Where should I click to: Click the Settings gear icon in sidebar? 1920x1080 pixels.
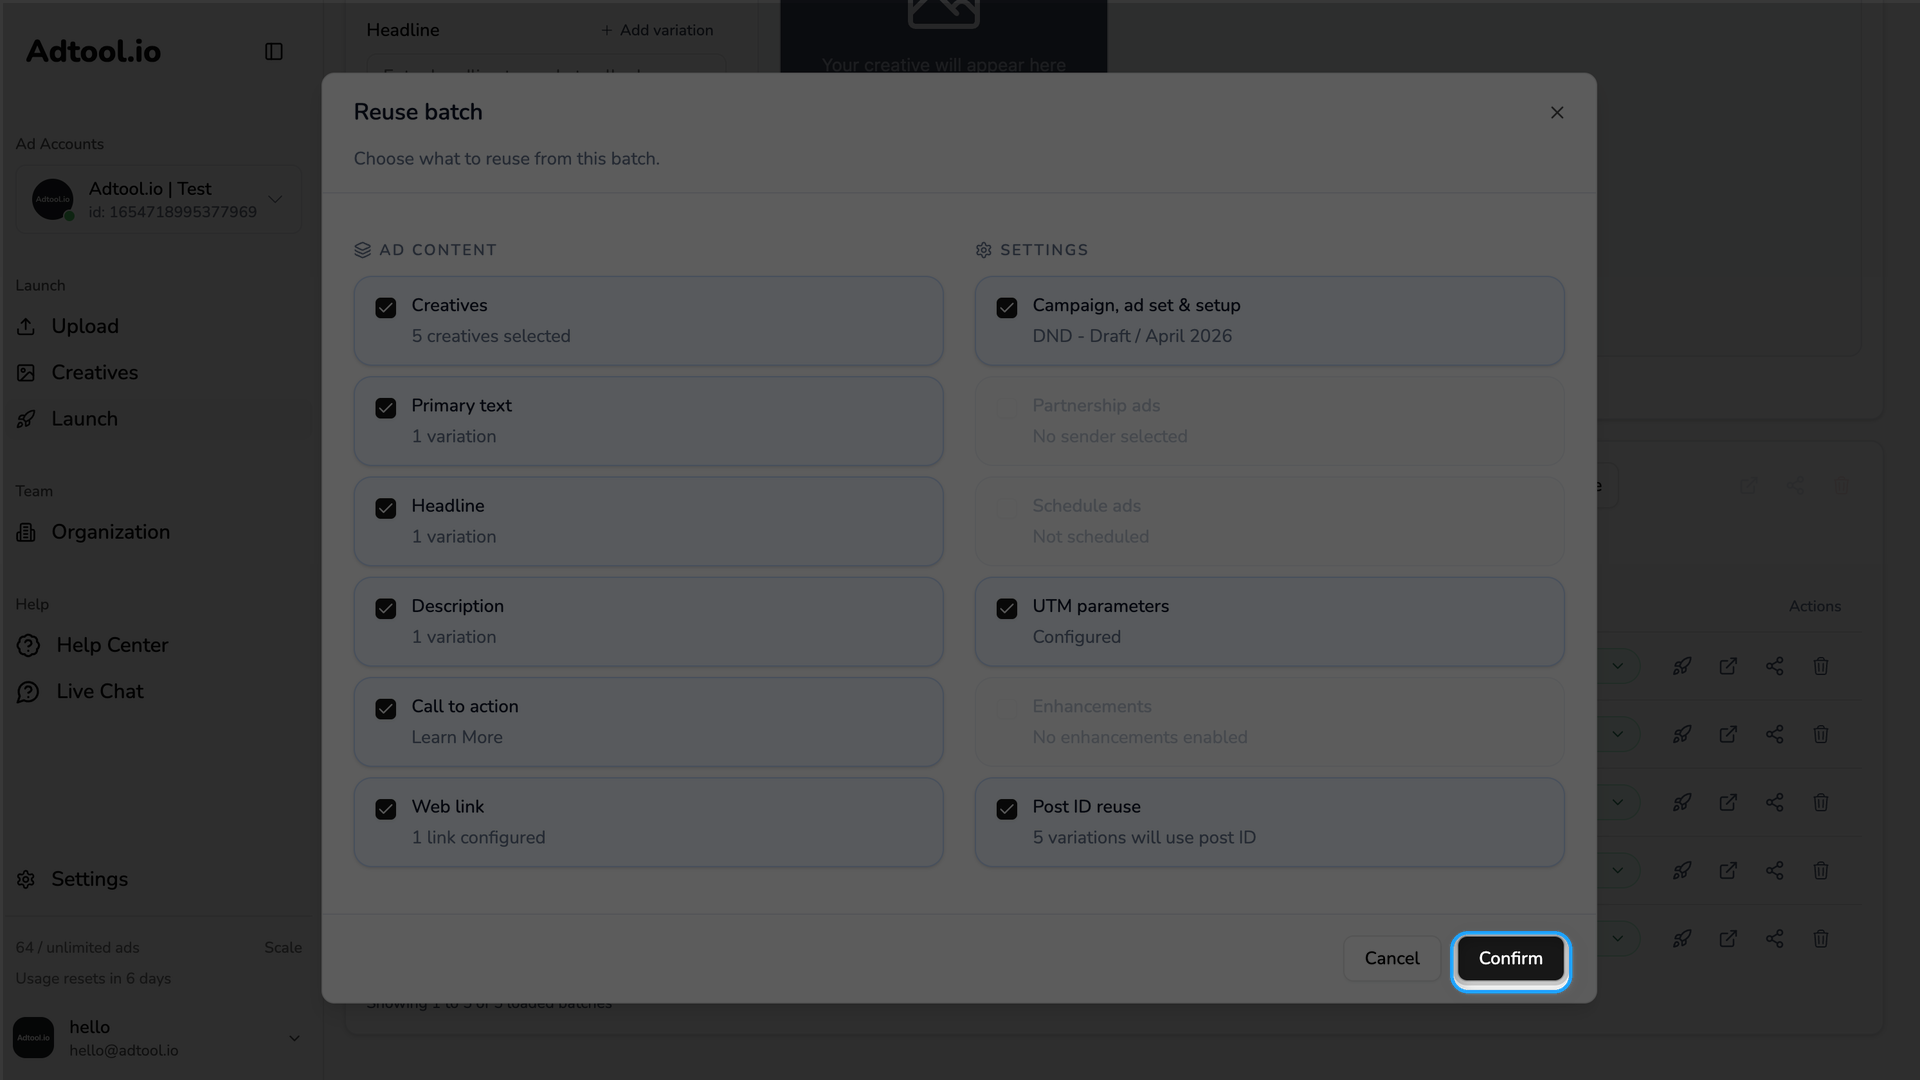26,879
